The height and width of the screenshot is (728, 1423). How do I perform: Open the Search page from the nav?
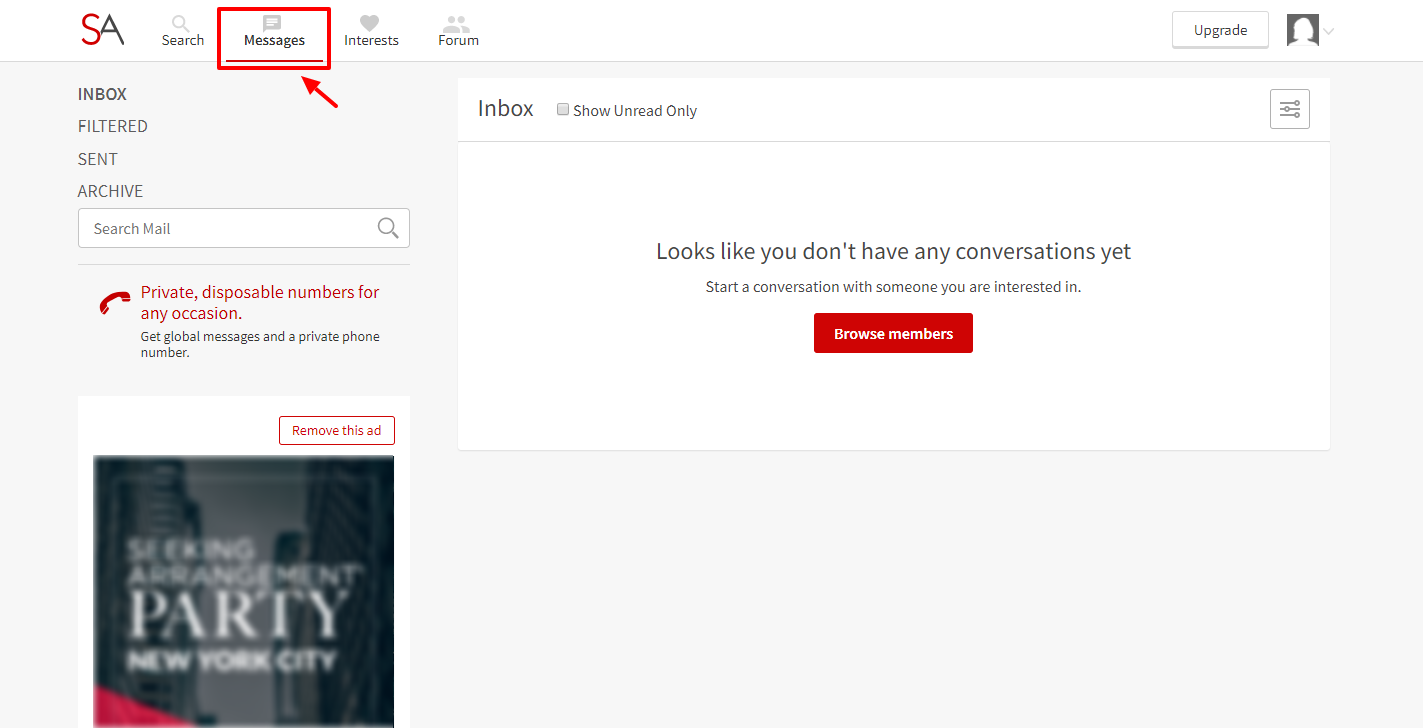coord(182,31)
